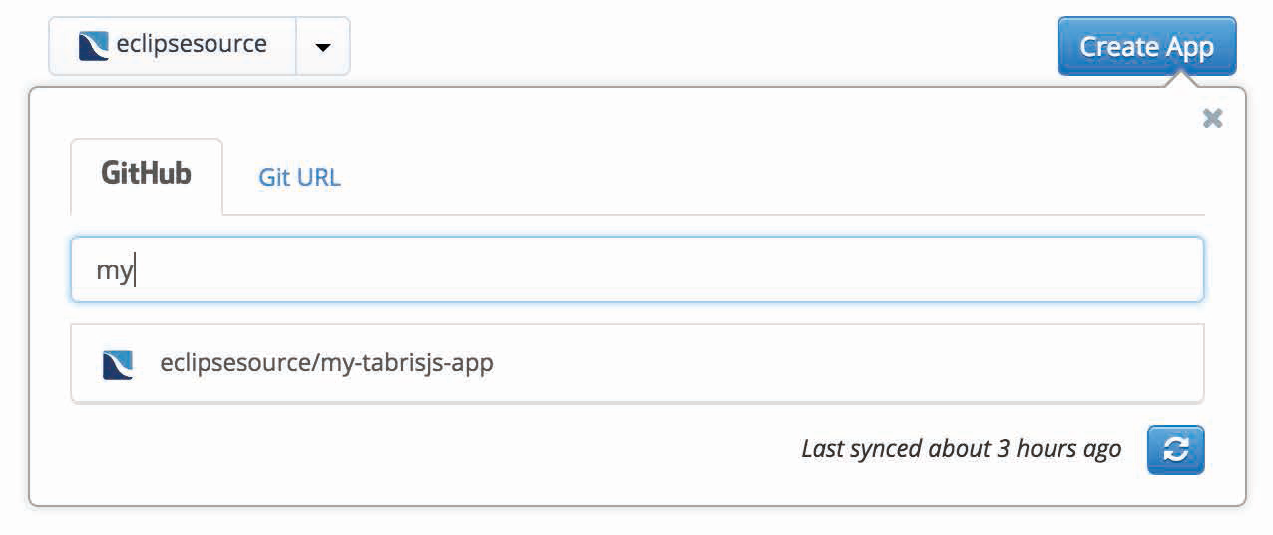The height and width of the screenshot is (535, 1273).
Task: Click the eclipsesource account name label
Action: (191, 45)
